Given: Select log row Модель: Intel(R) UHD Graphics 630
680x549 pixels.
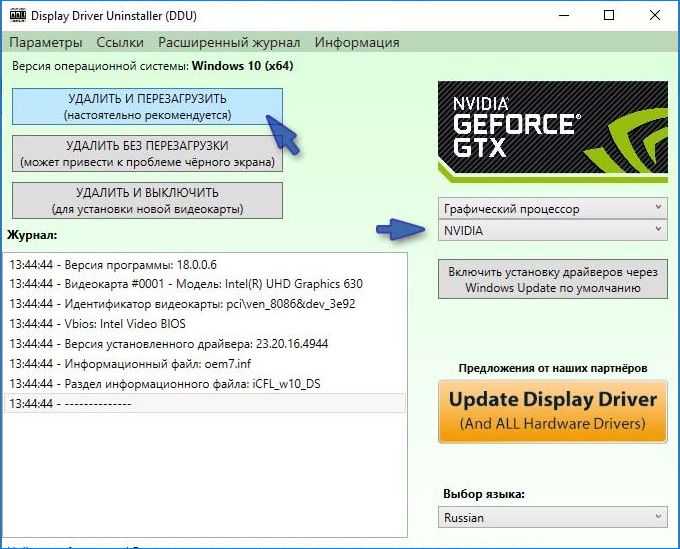Looking at the screenshot, I should 205,284.
